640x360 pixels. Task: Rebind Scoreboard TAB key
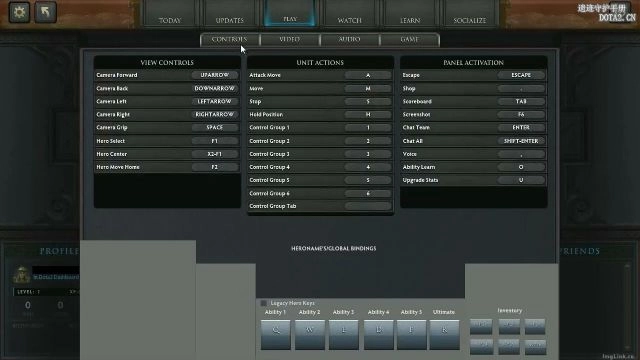click(521, 101)
